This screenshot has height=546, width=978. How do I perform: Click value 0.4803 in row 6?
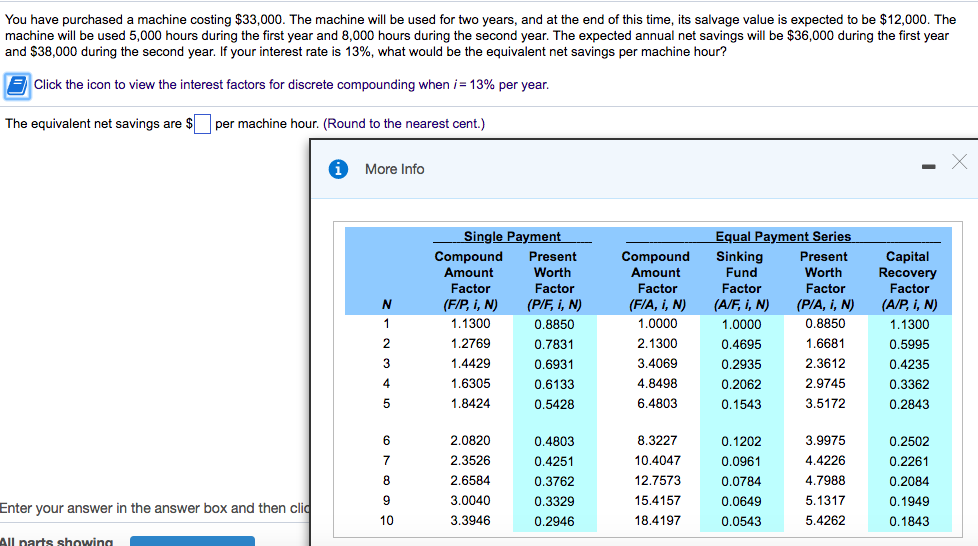tap(554, 441)
